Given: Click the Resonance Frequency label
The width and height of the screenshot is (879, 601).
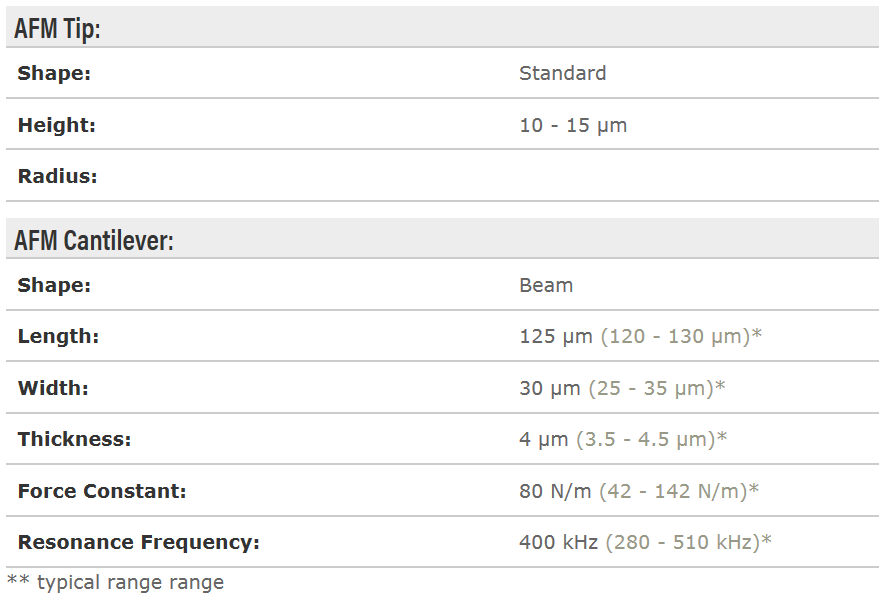Looking at the screenshot, I should coord(138,542).
